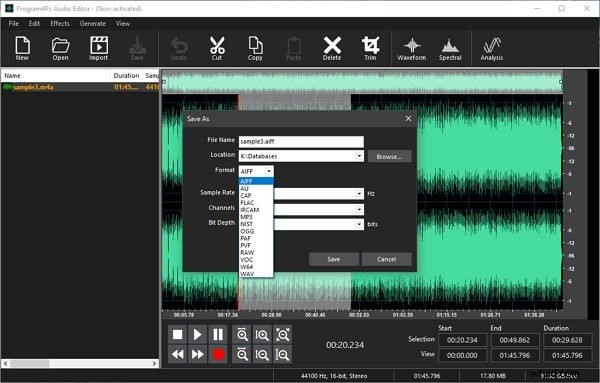Expand the Location dropdown arrow
This screenshot has width=600, height=383.
point(359,156)
